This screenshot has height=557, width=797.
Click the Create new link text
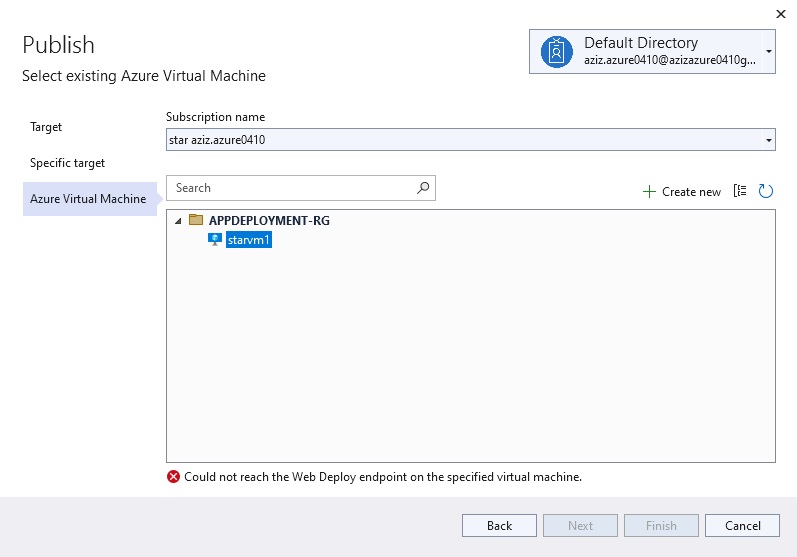691,192
